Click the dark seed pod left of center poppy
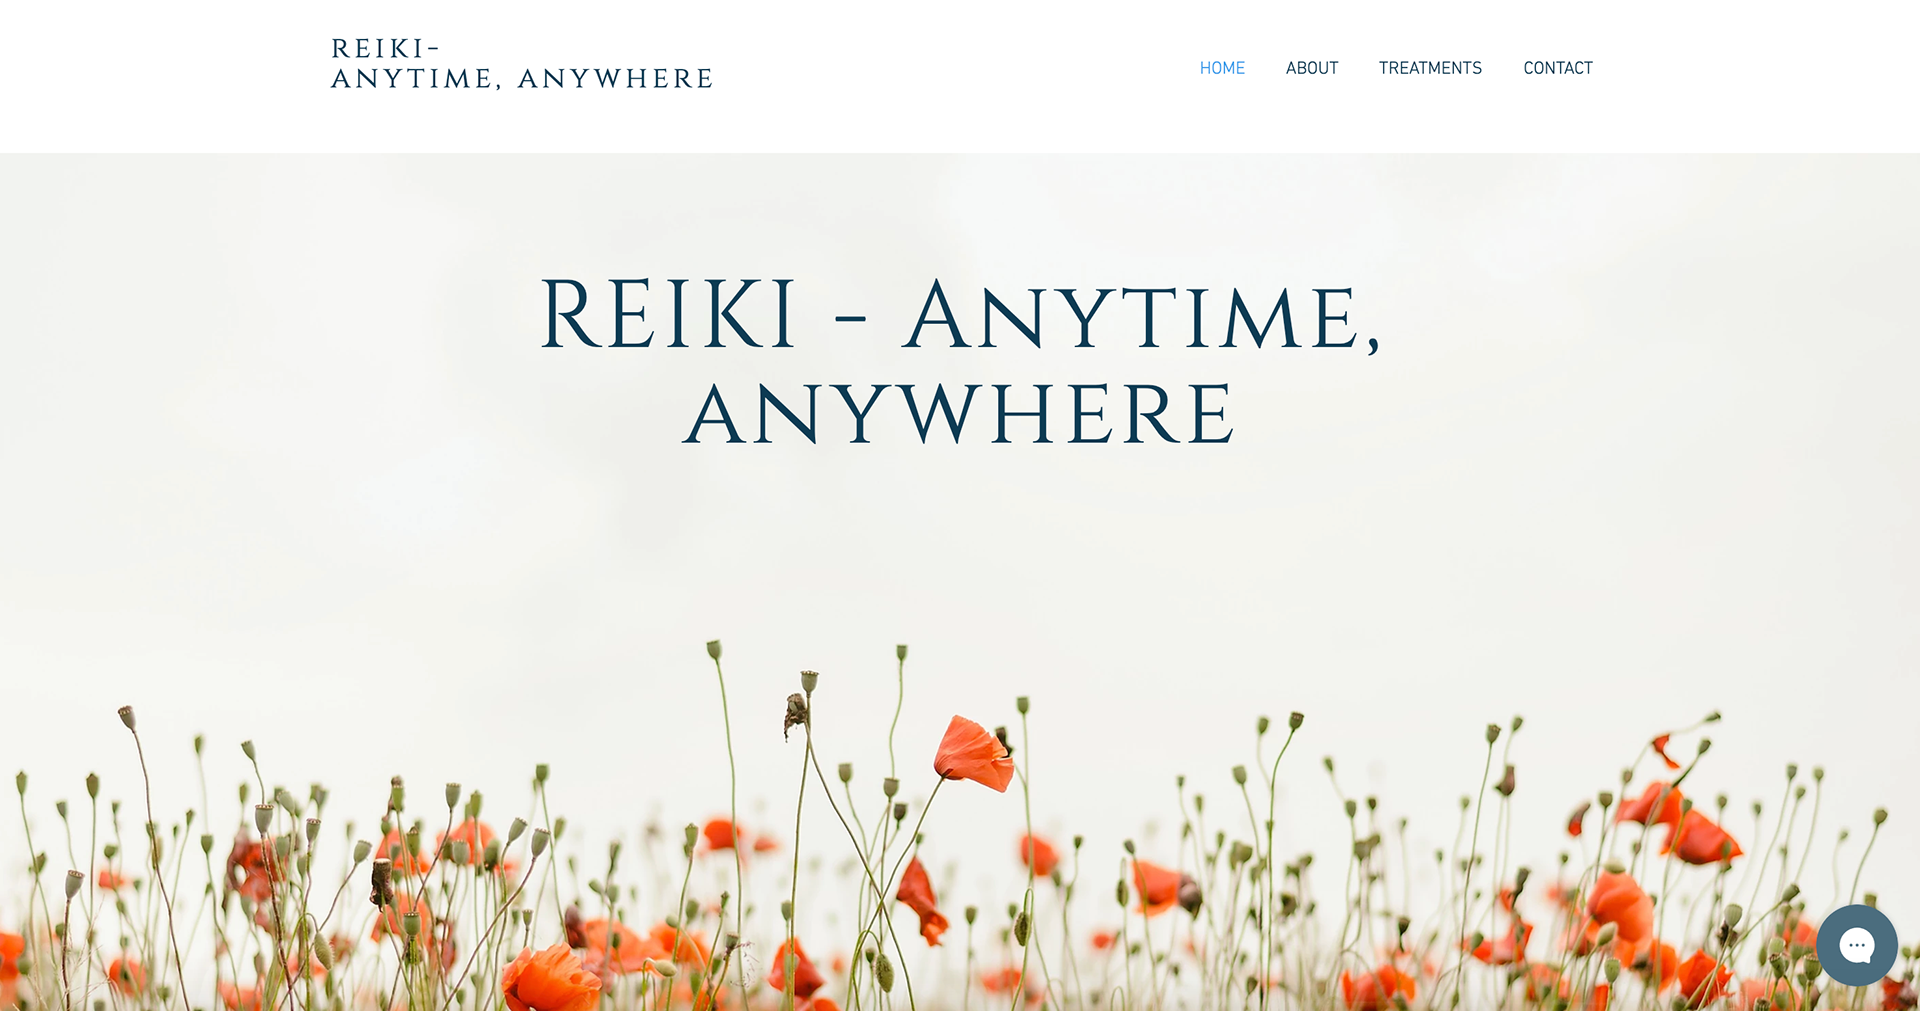Viewport: 1920px width, 1011px height. (x=796, y=713)
